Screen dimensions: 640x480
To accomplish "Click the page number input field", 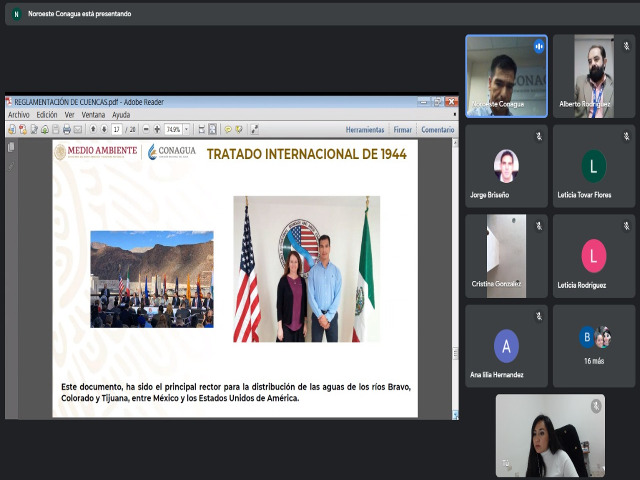I will 117,129.
